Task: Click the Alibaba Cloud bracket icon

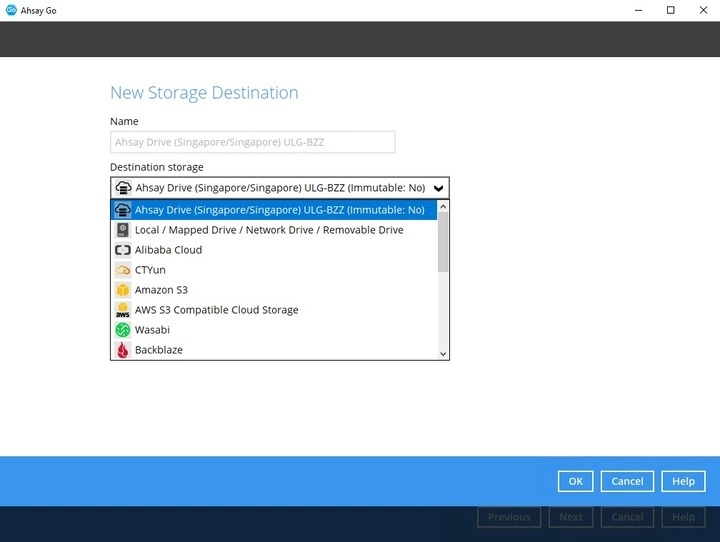Action: tap(123, 250)
